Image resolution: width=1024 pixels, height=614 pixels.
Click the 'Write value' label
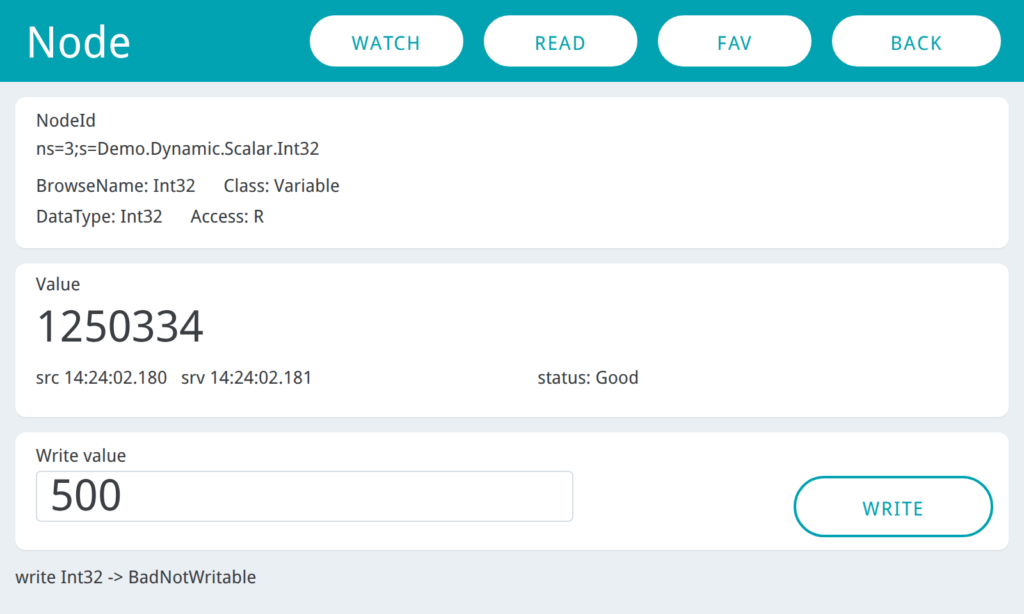[81, 455]
